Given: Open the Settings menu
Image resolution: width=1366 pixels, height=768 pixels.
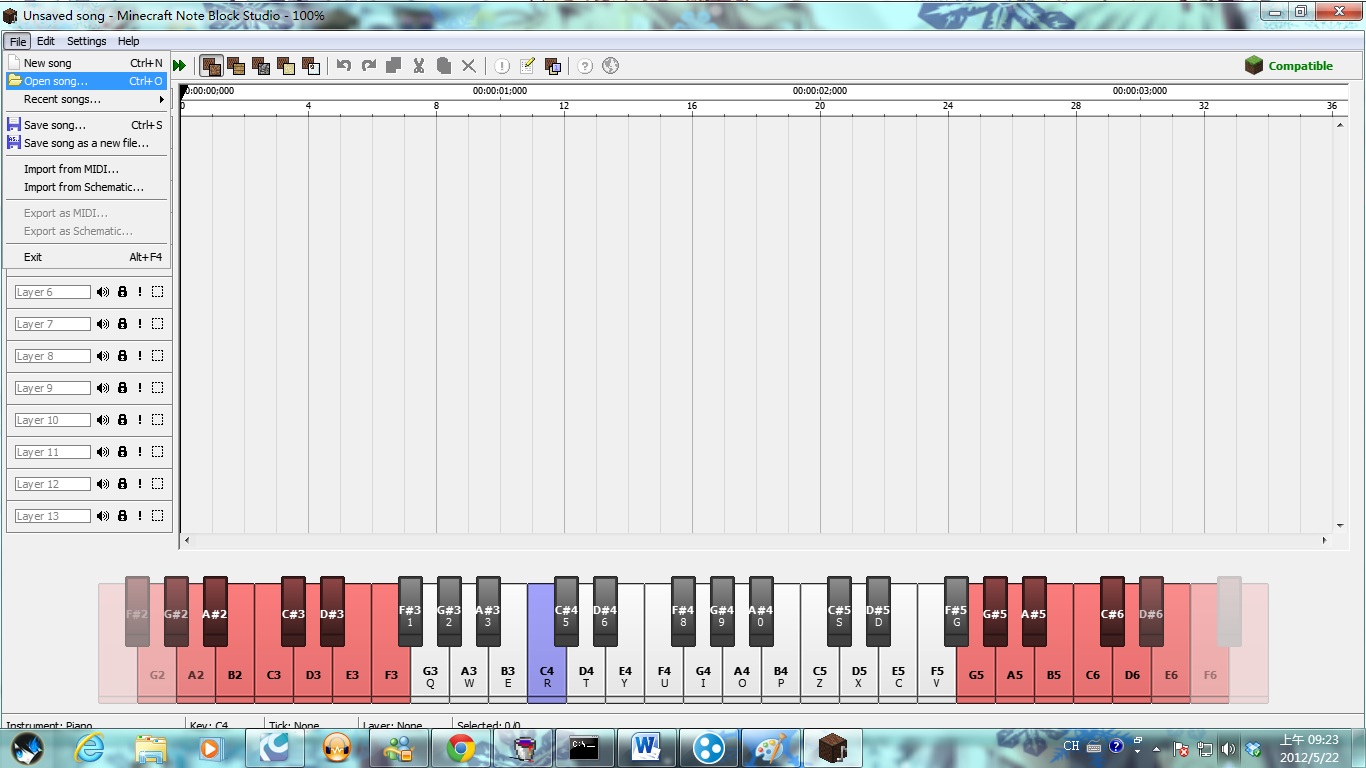Looking at the screenshot, I should pyautogui.click(x=86, y=41).
